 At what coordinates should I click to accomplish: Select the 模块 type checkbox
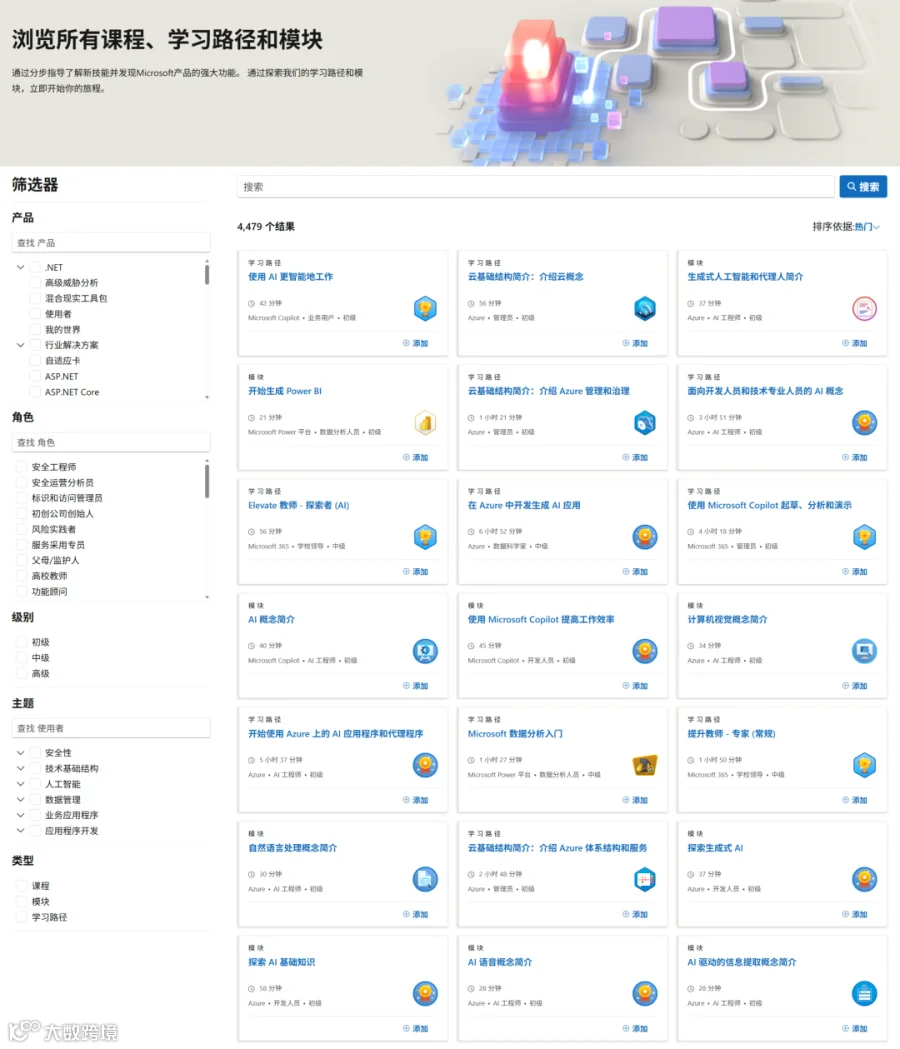point(21,902)
